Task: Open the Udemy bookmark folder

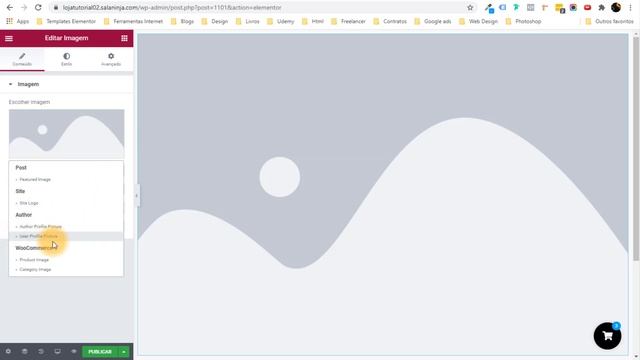Action: tap(280, 21)
